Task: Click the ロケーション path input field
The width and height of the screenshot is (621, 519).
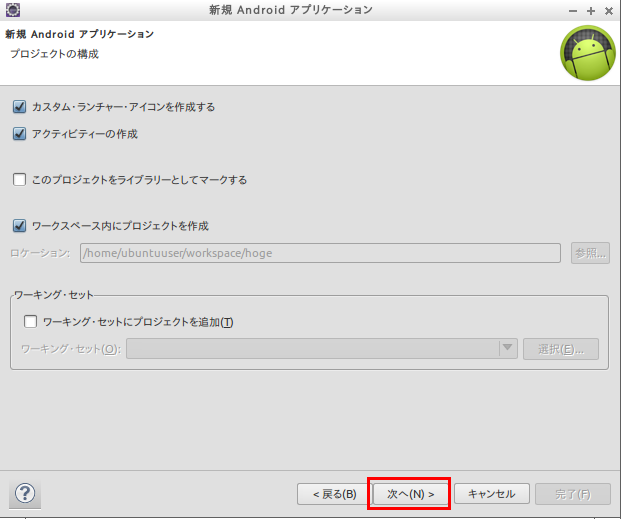Action: [320, 253]
